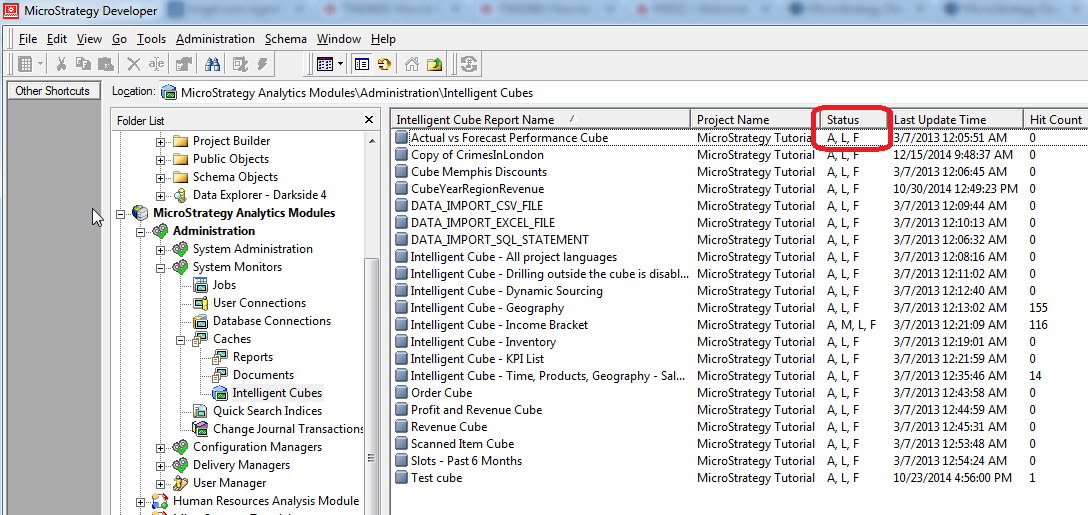Expand the Delivery Managers node

click(160, 465)
